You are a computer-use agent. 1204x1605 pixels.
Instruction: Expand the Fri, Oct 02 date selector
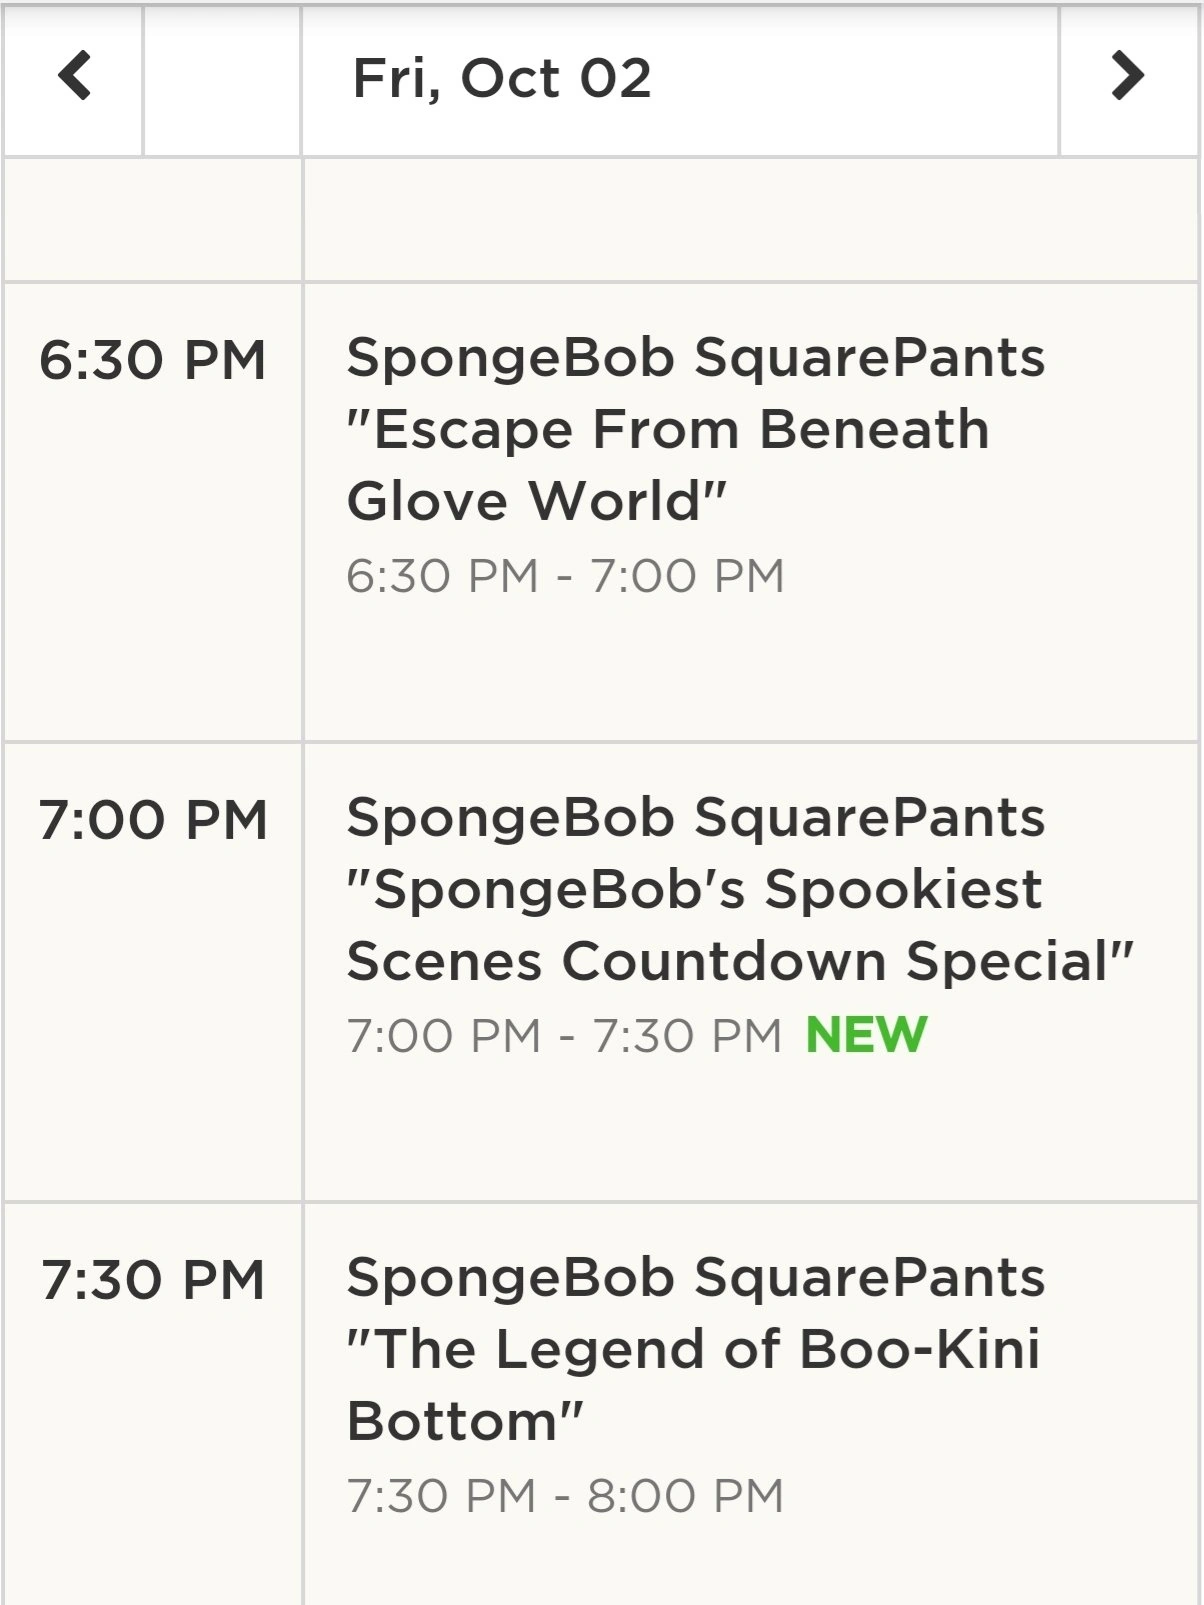click(506, 80)
